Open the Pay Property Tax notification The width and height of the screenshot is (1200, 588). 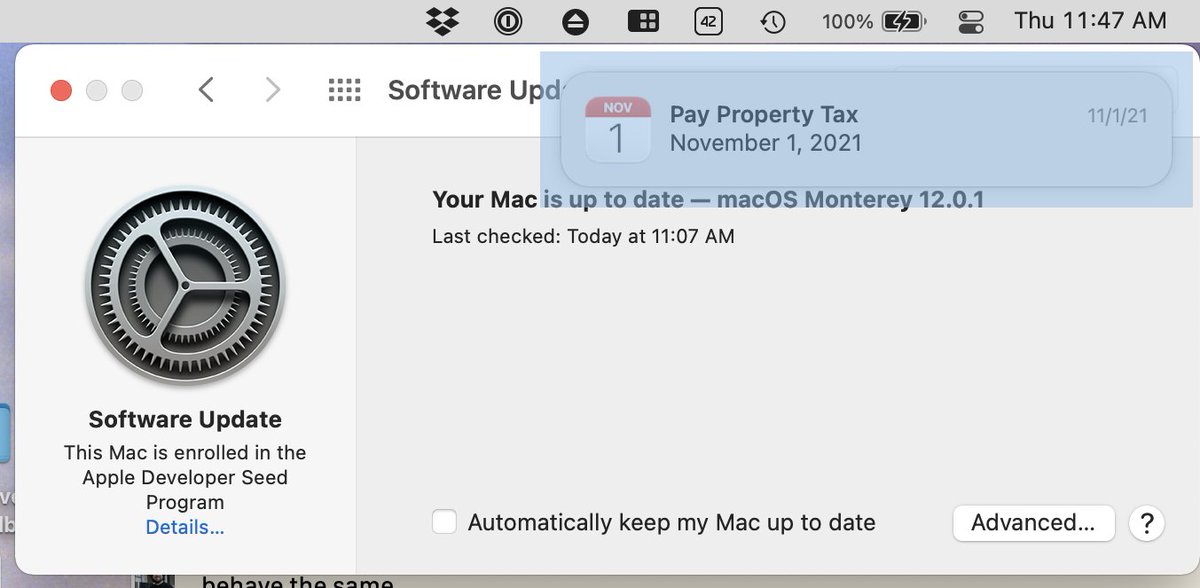click(866, 129)
